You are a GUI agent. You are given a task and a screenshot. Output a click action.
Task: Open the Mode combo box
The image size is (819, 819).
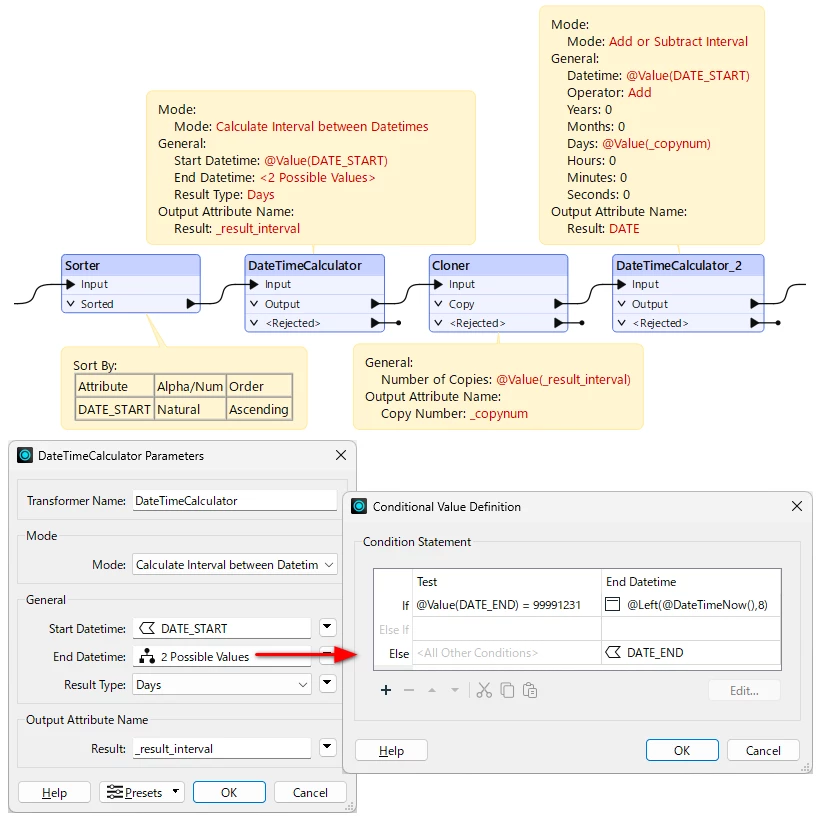click(235, 565)
